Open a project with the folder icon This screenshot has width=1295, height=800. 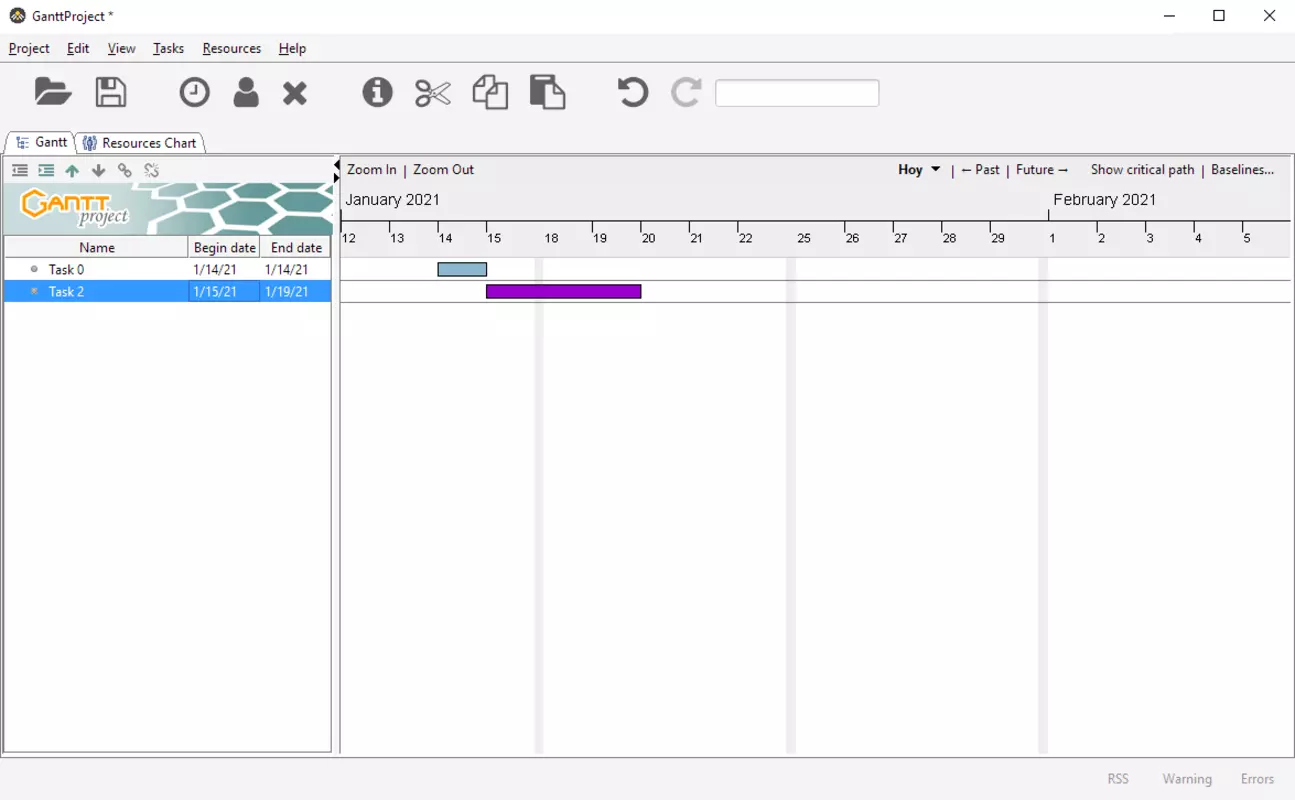53,92
